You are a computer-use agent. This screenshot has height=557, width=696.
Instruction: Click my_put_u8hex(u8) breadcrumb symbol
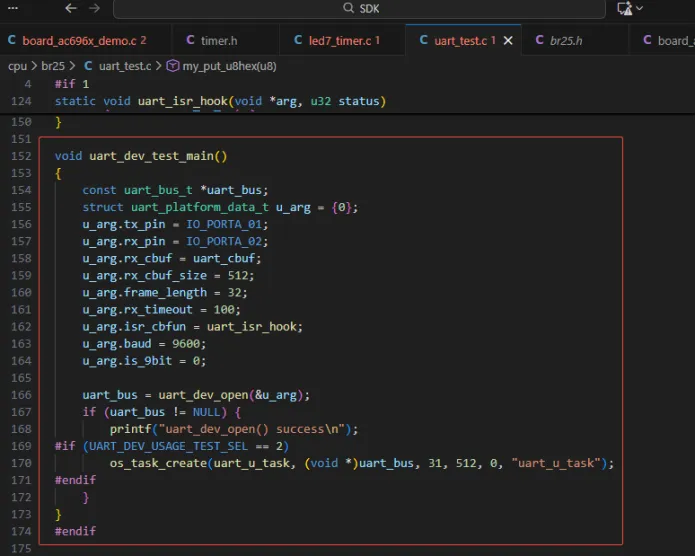(229, 66)
